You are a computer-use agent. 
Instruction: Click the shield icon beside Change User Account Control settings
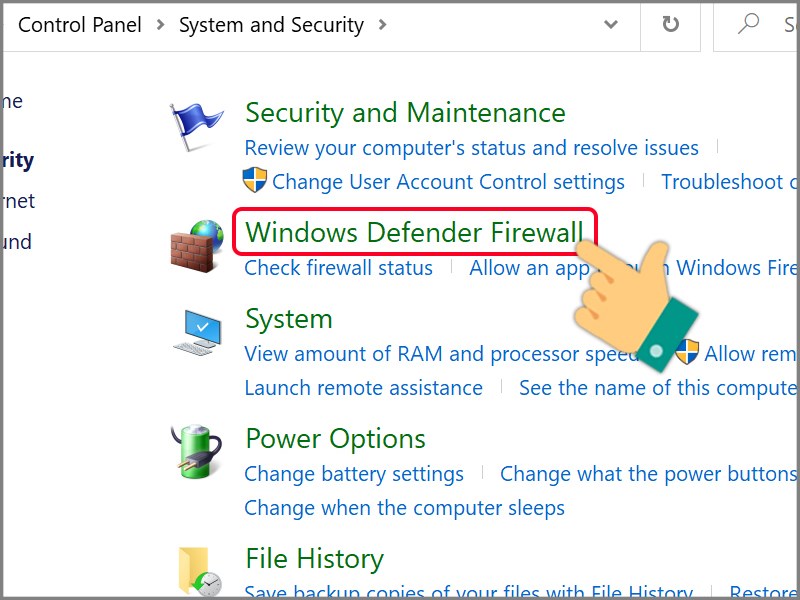pos(254,182)
